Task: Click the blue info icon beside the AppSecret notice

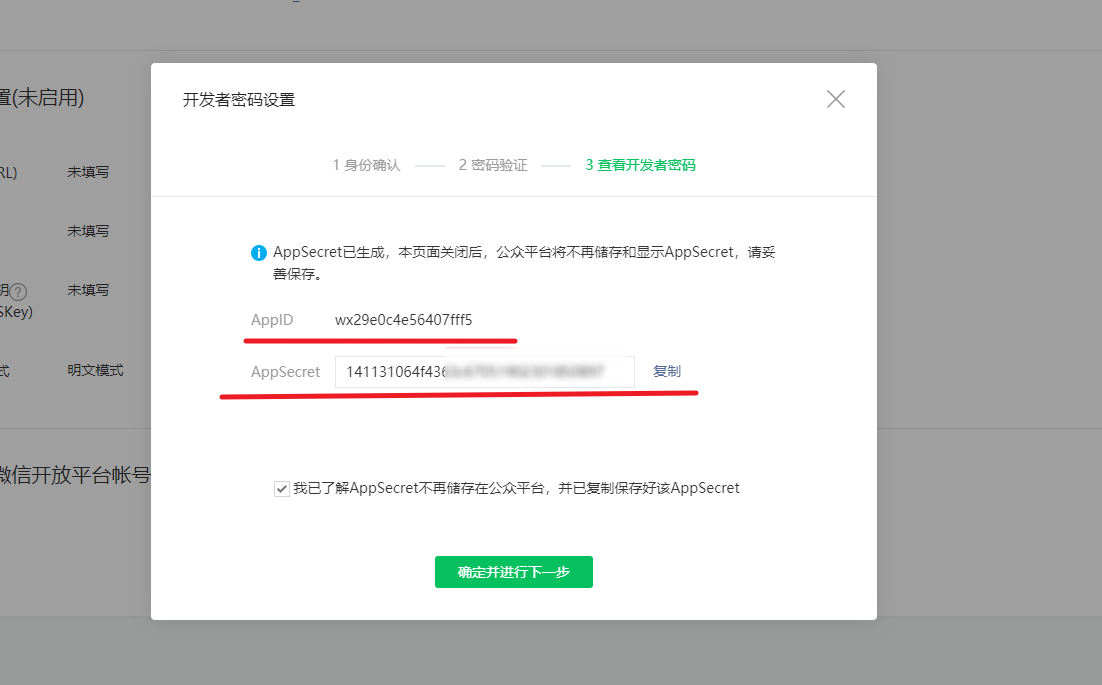Action: coord(259,253)
